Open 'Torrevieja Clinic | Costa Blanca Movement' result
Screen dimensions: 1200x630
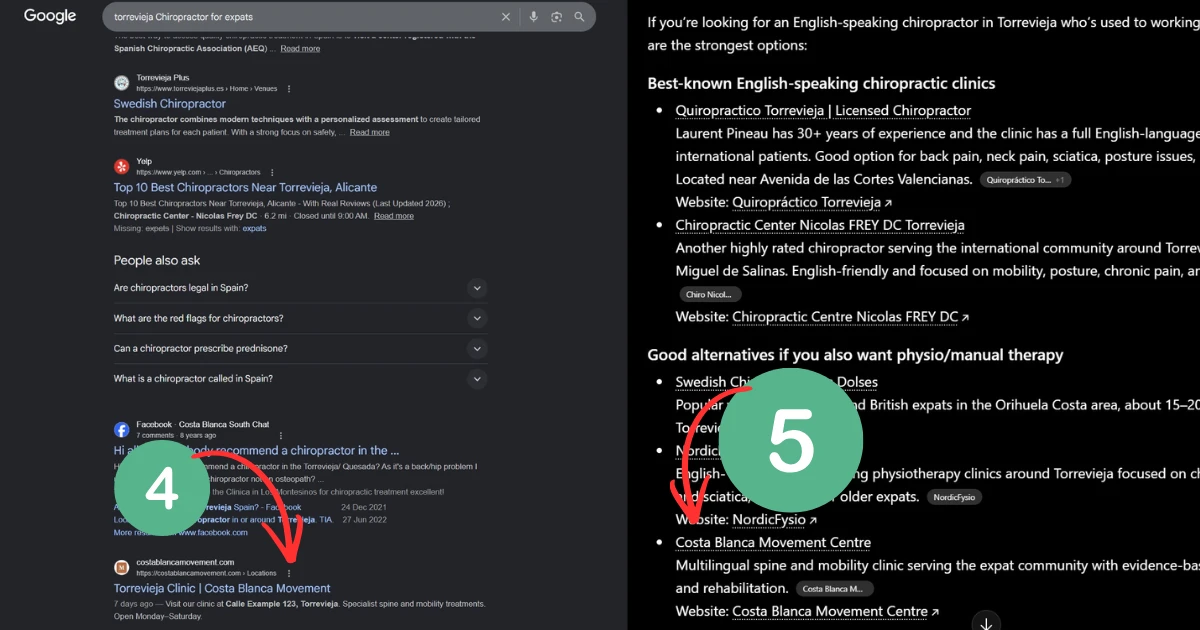(x=222, y=588)
